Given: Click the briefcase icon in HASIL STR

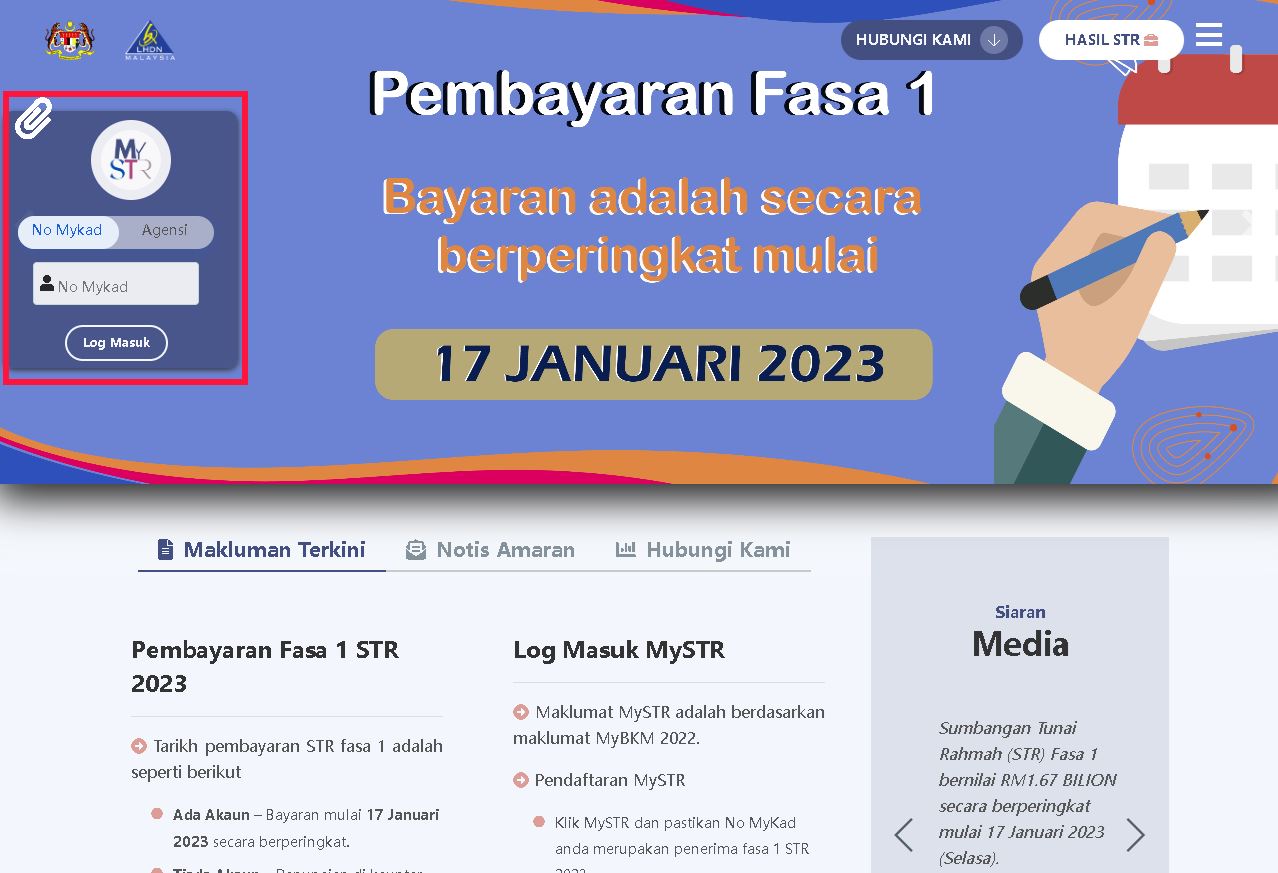Looking at the screenshot, I should point(1151,40).
